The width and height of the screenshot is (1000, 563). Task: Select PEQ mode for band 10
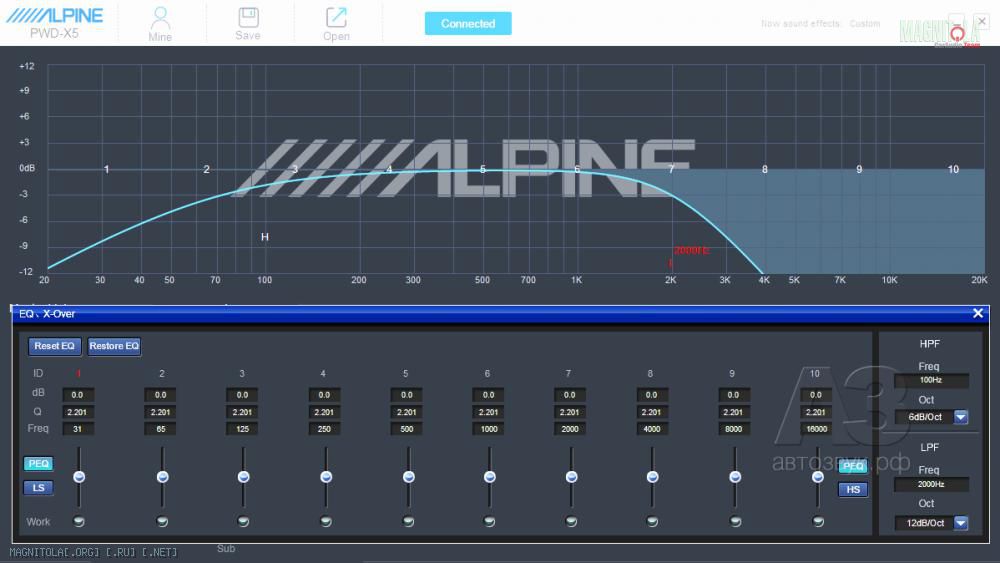click(x=853, y=466)
